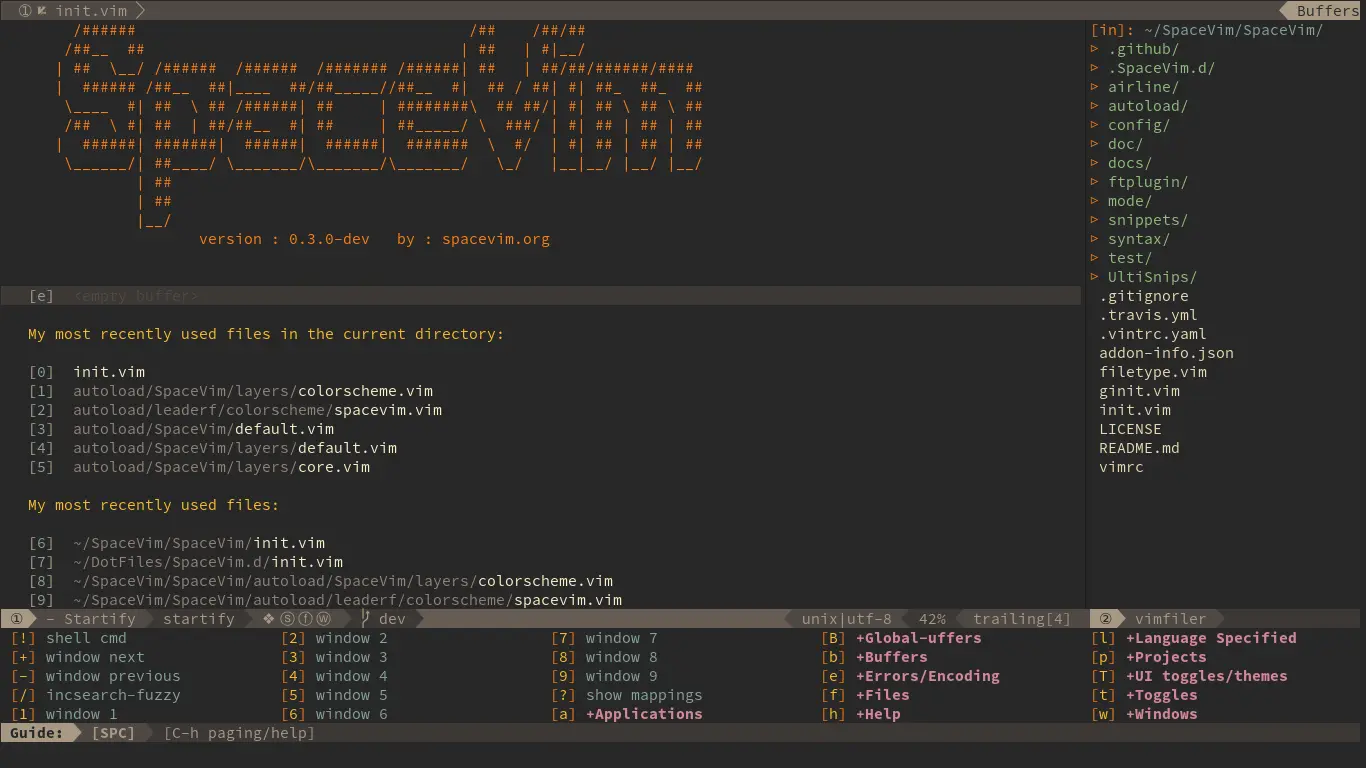This screenshot has height=768, width=1366.
Task: Toggle the Ⓕ fill-column indicator
Action: (x=306, y=618)
